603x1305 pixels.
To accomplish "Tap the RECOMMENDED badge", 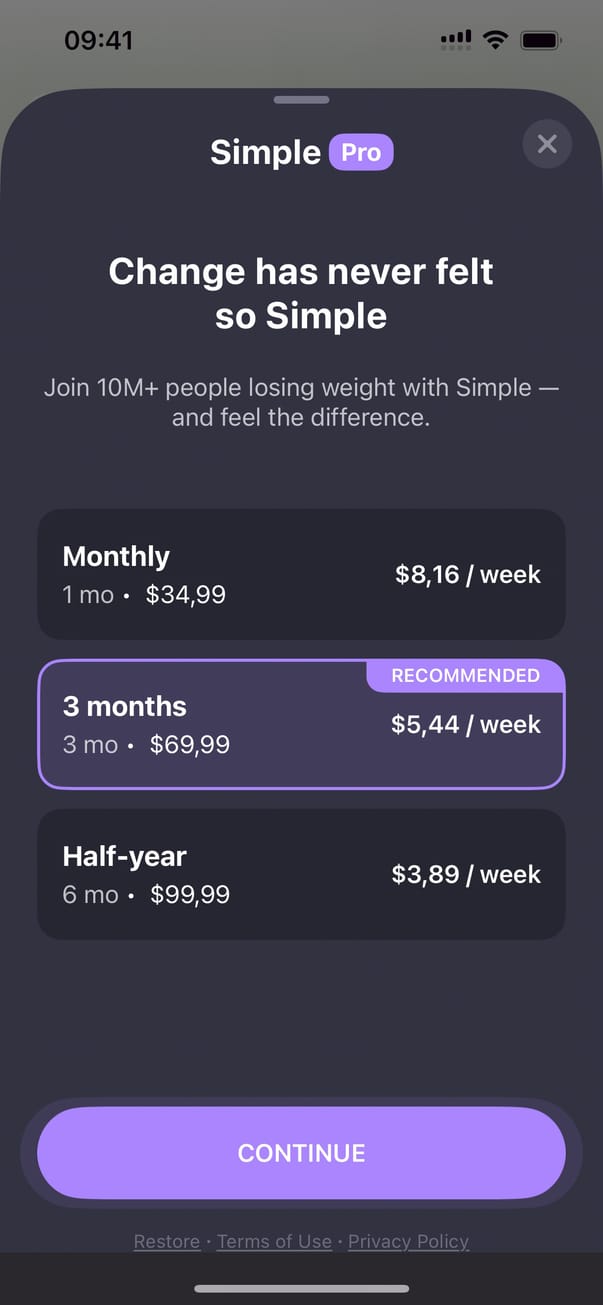I will 465,676.
